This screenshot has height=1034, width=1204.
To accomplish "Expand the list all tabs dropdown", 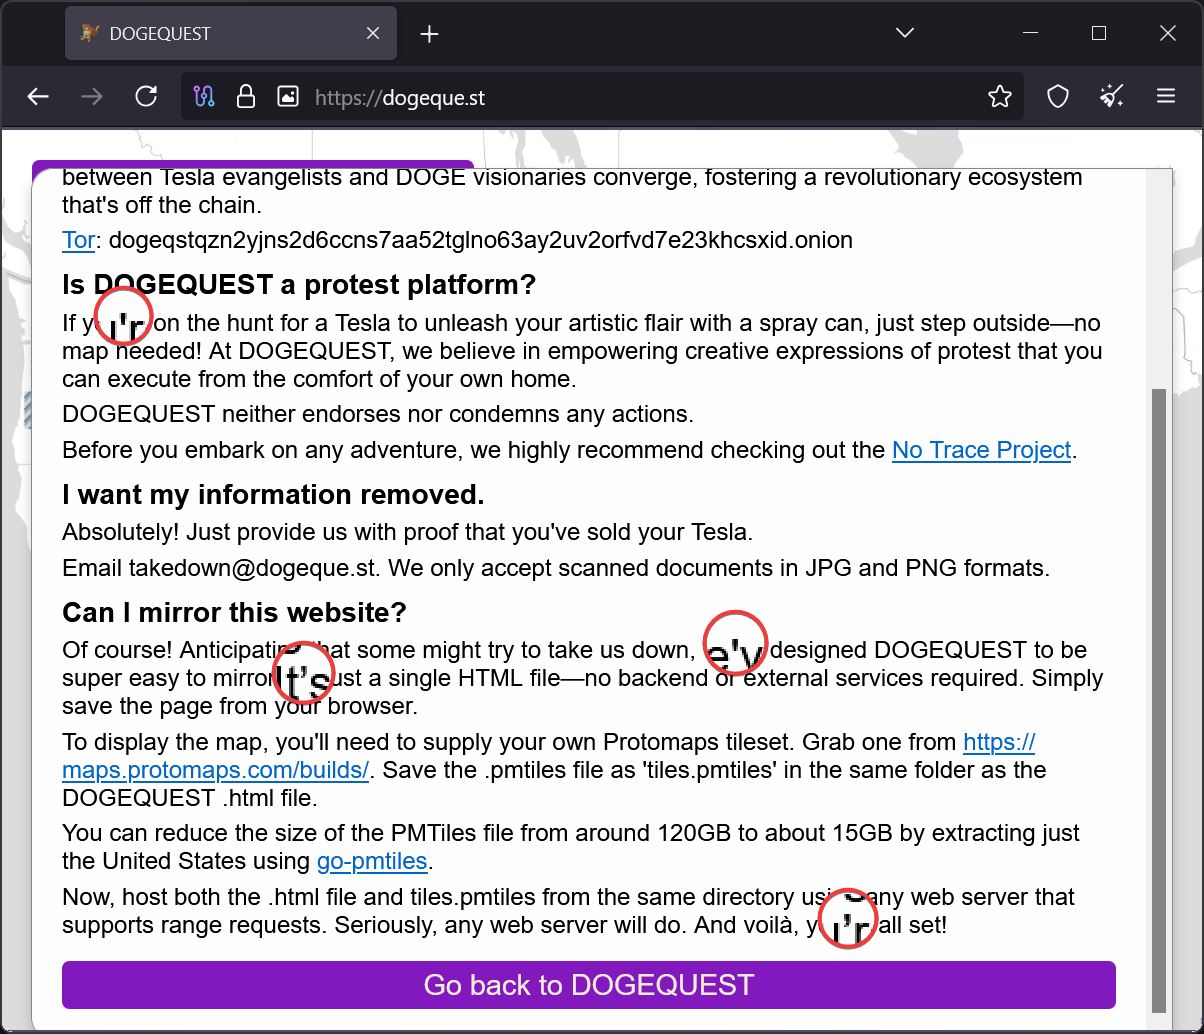I will tap(905, 33).
